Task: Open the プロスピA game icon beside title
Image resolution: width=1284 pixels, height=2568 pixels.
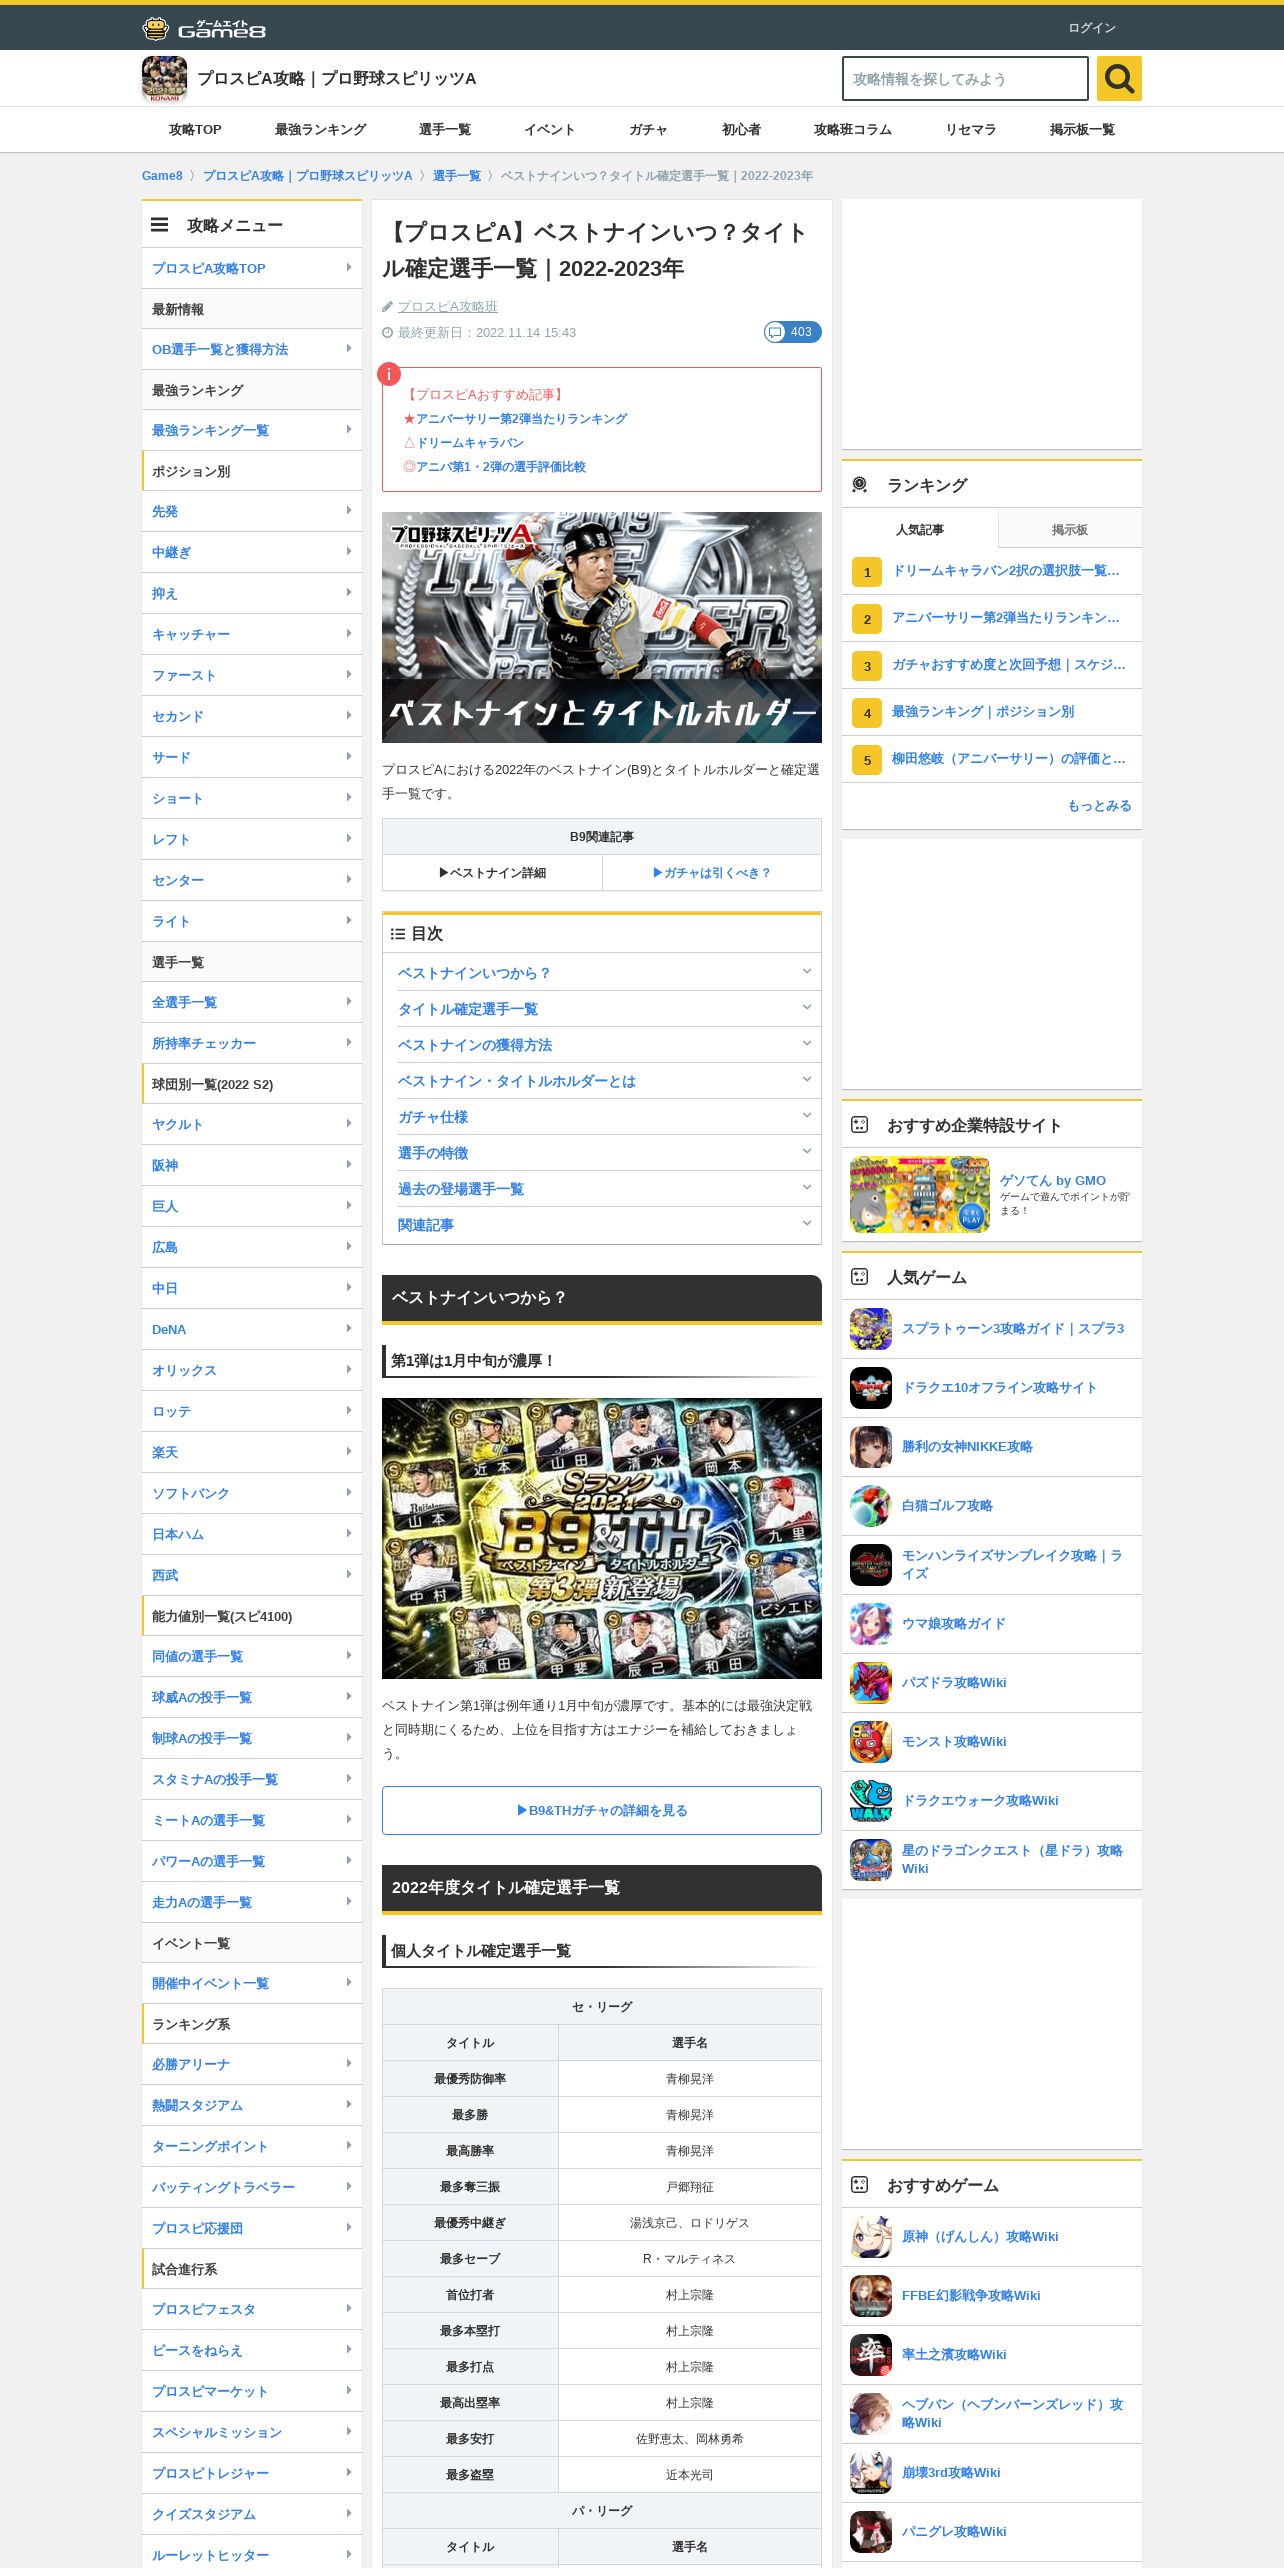Action: point(164,79)
